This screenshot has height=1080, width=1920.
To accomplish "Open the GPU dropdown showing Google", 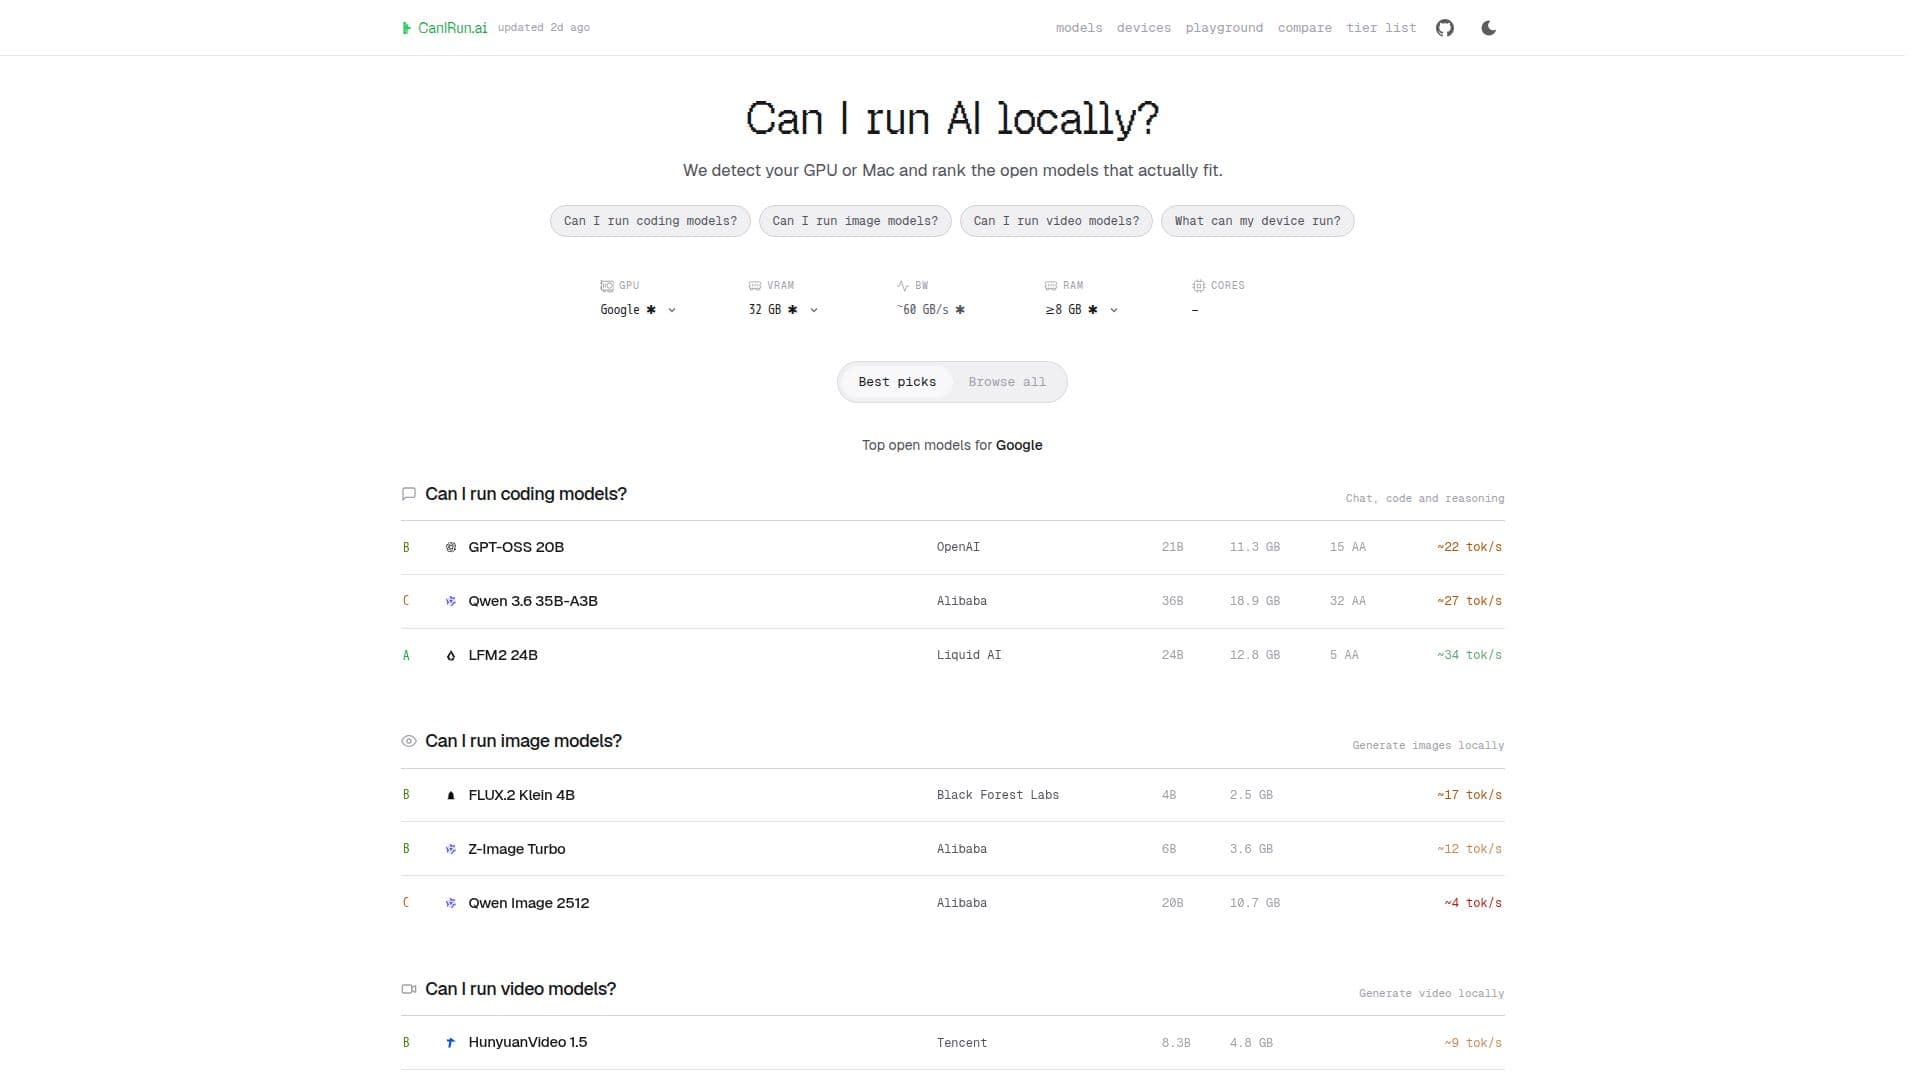I will click(638, 310).
